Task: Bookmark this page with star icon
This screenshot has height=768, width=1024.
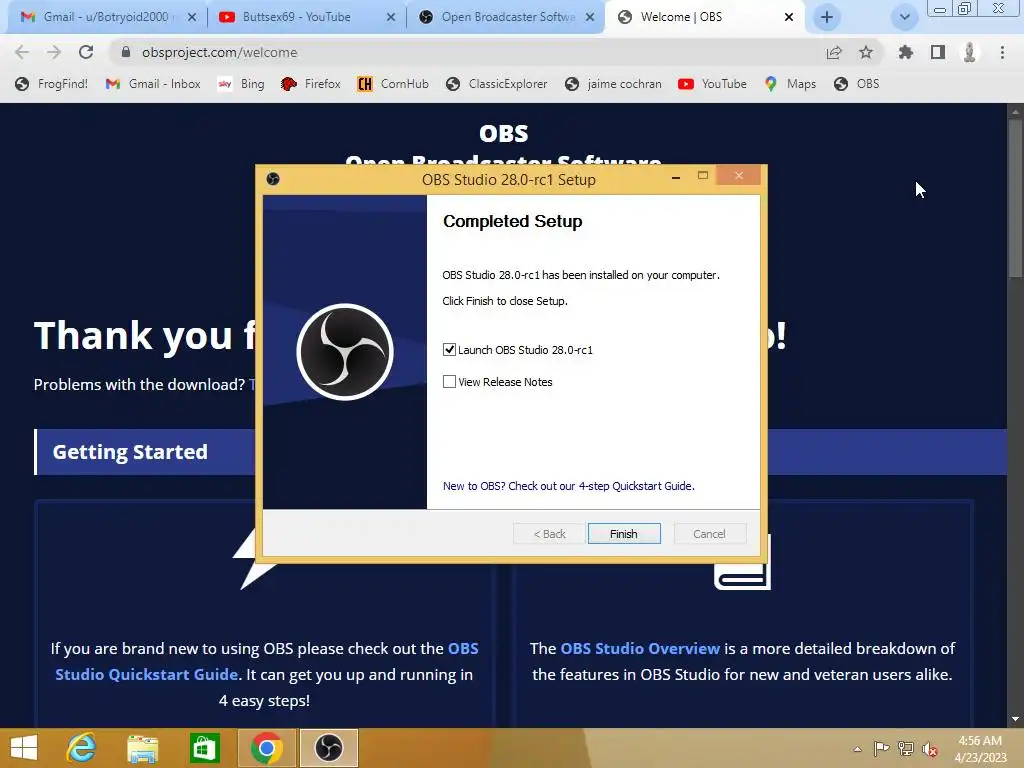Action: [x=866, y=52]
